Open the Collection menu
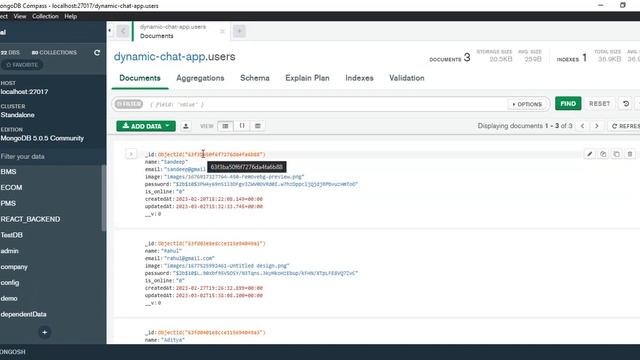640x360 pixels. [x=45, y=16]
